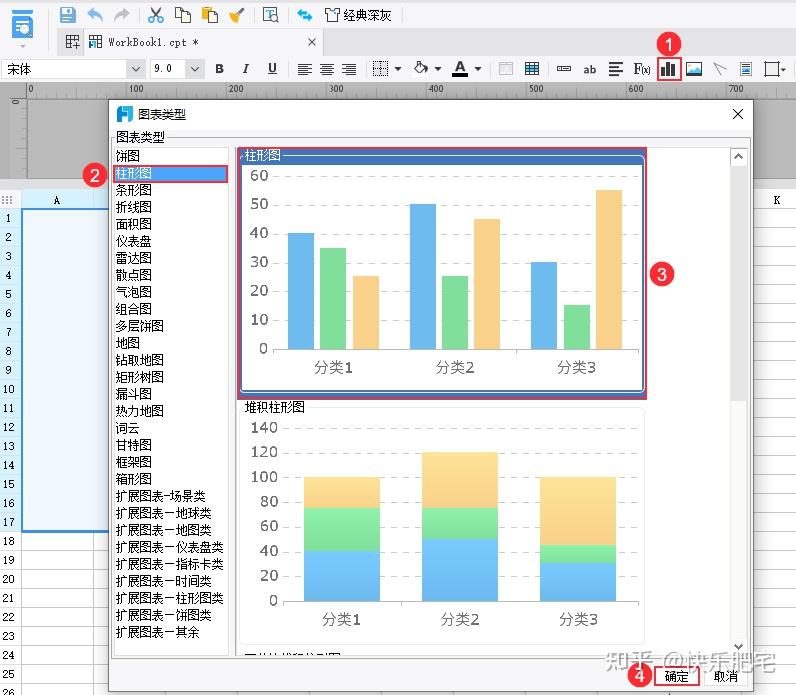This screenshot has height=695, width=796.
Task: Select 漏斗图 chart type
Action: [x=171, y=394]
